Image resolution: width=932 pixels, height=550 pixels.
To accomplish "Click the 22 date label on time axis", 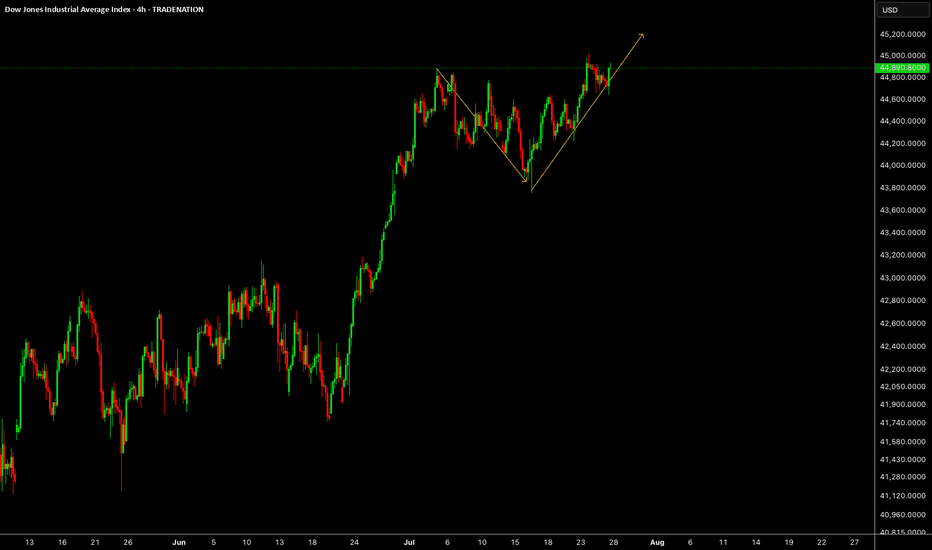I will pyautogui.click(x=821, y=542).
